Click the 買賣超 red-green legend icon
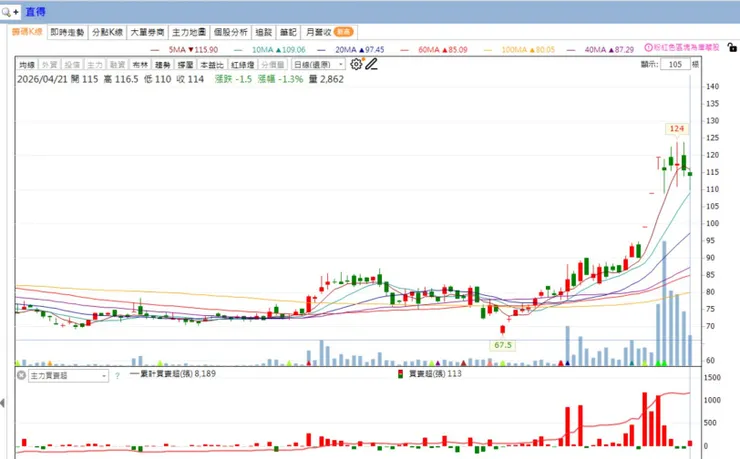740x459 pixels. [x=401, y=374]
